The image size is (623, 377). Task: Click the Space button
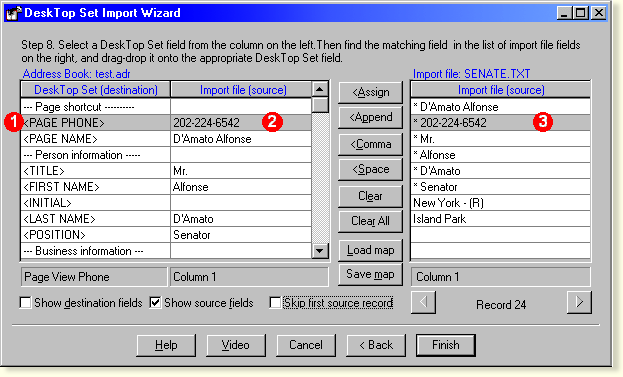tap(370, 169)
